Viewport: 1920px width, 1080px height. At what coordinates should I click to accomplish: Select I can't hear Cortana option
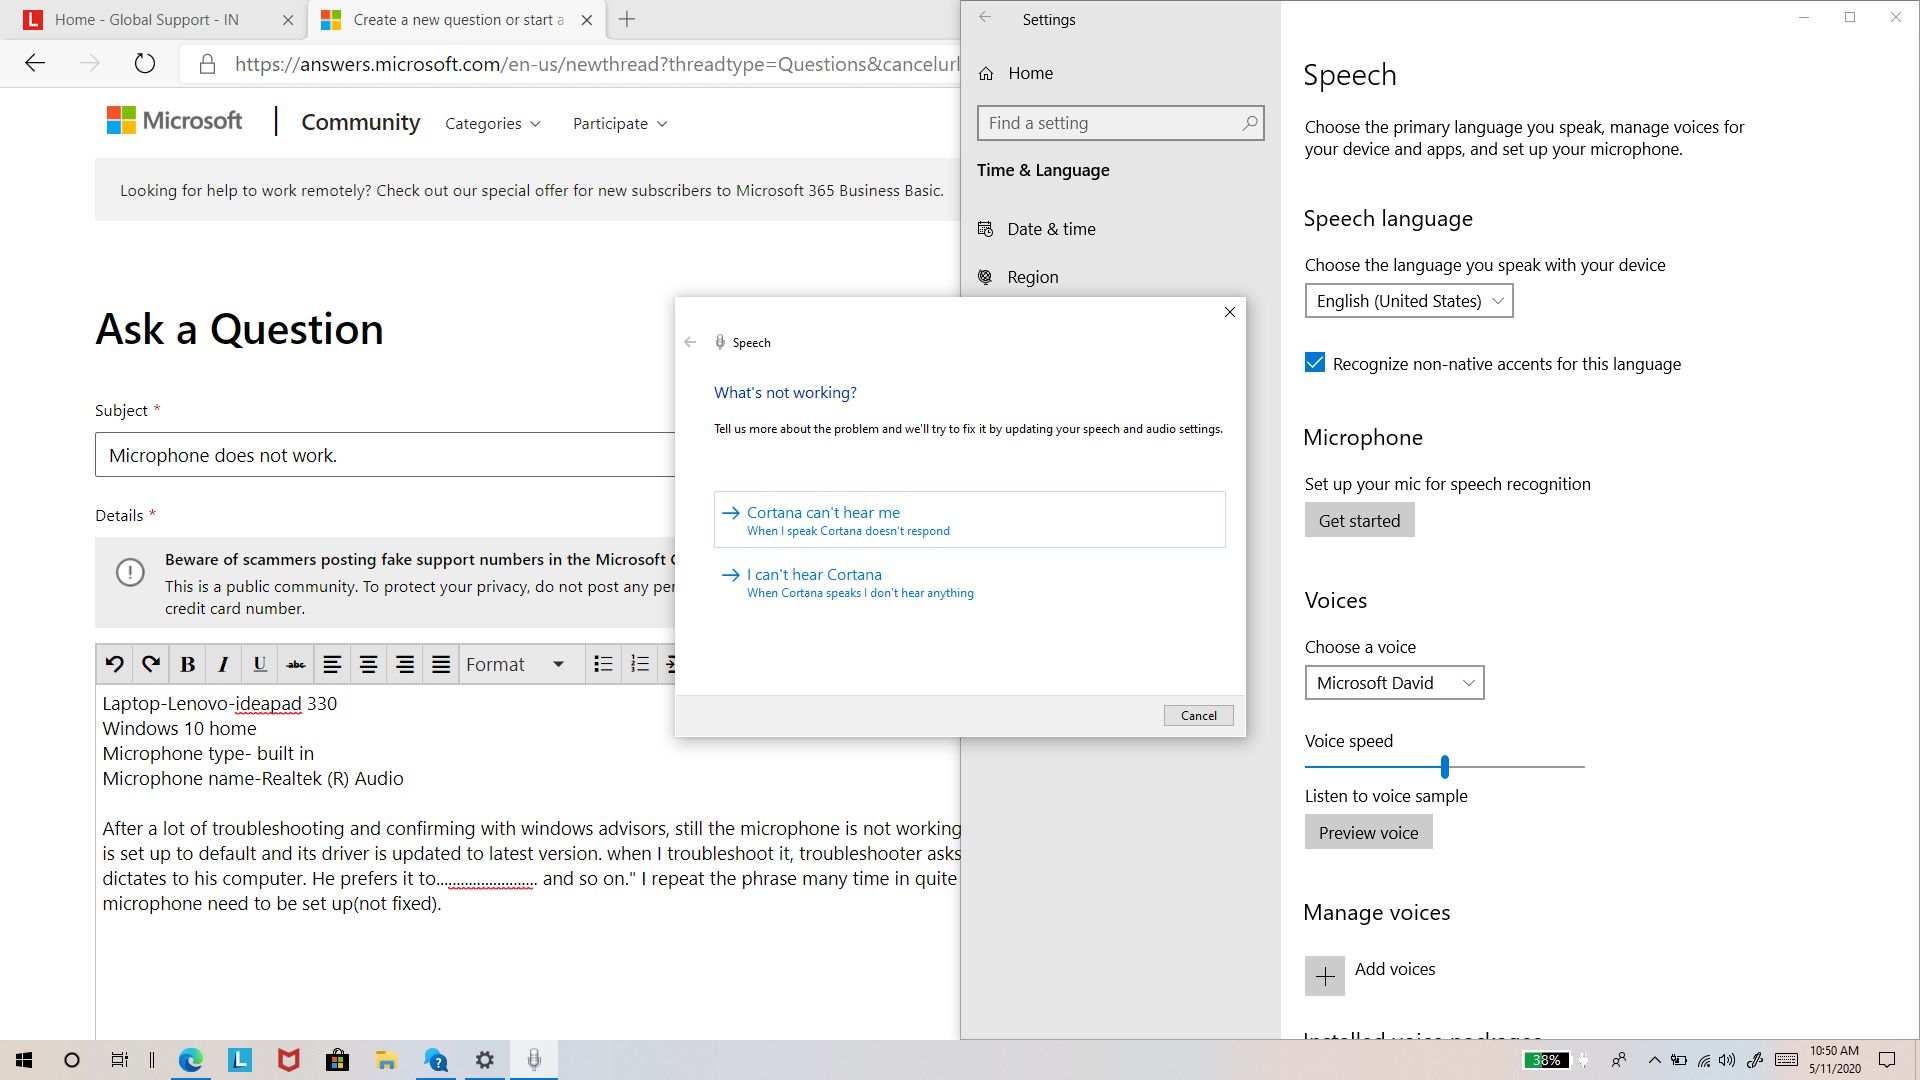coord(969,582)
